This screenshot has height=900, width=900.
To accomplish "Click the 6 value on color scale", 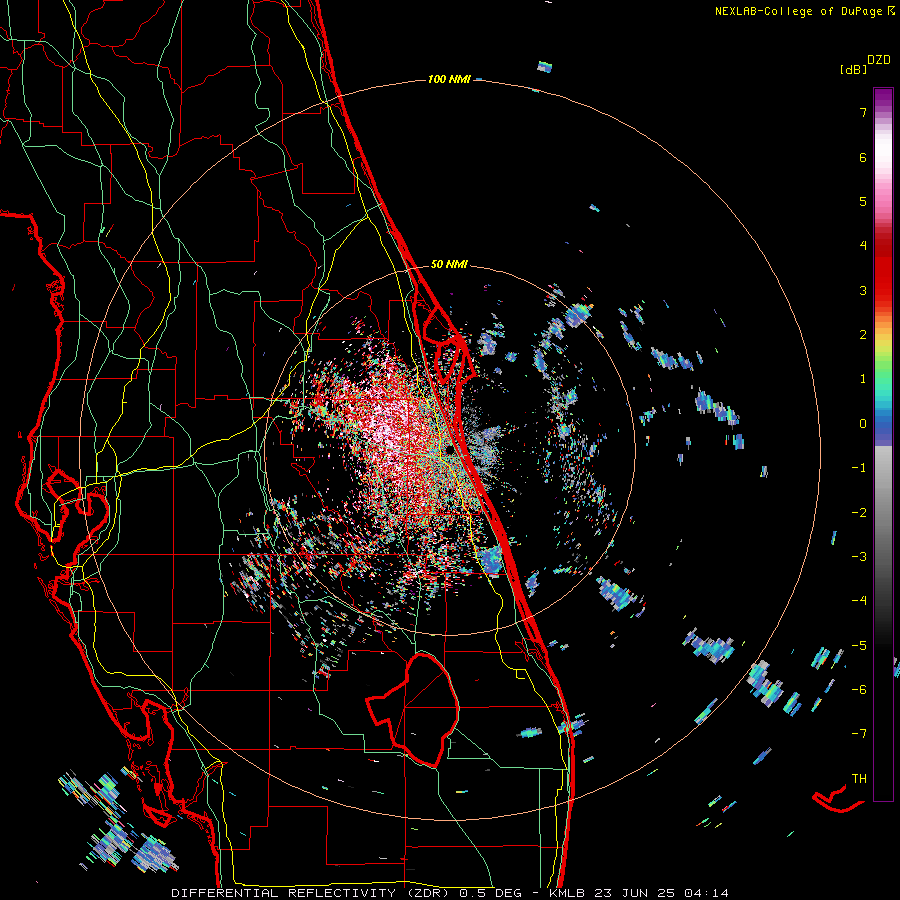I will tap(863, 157).
